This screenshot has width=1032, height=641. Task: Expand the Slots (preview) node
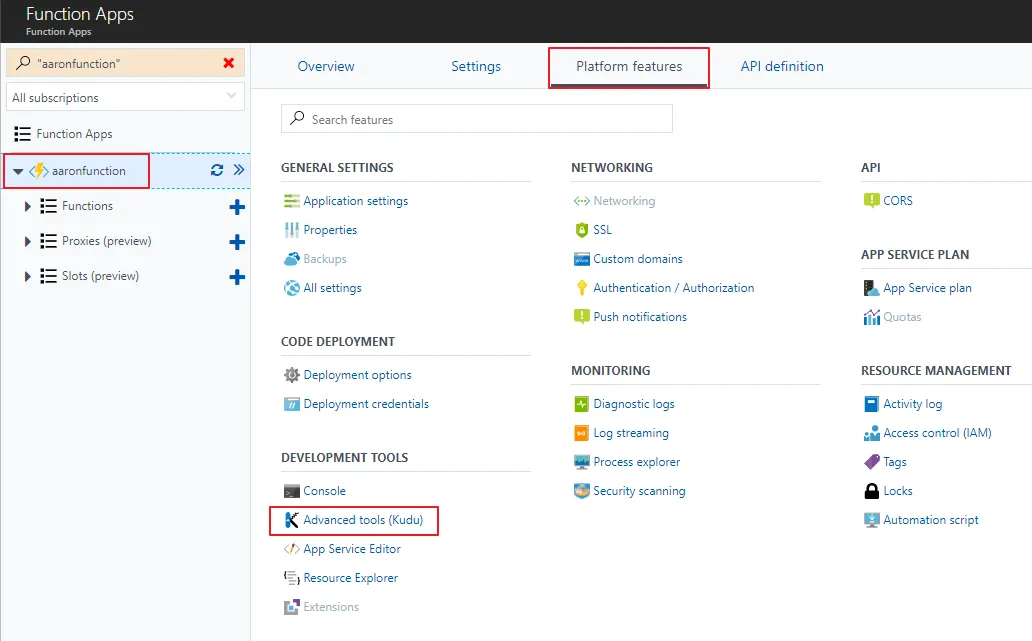[28, 276]
